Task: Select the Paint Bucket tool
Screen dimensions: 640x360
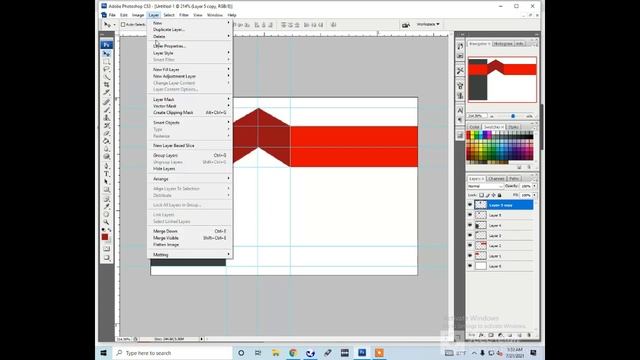Action: click(107, 141)
